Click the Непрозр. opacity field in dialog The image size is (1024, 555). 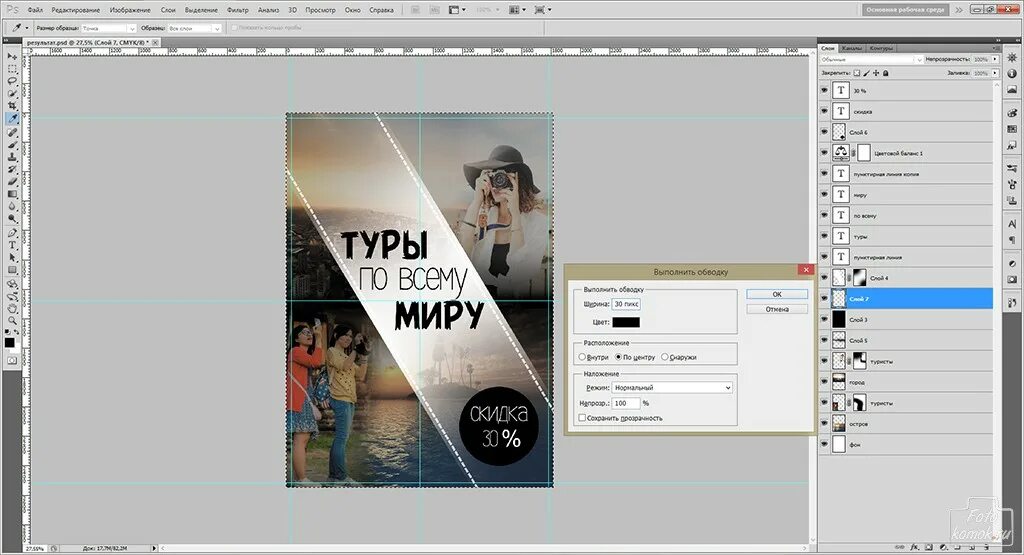click(x=626, y=403)
